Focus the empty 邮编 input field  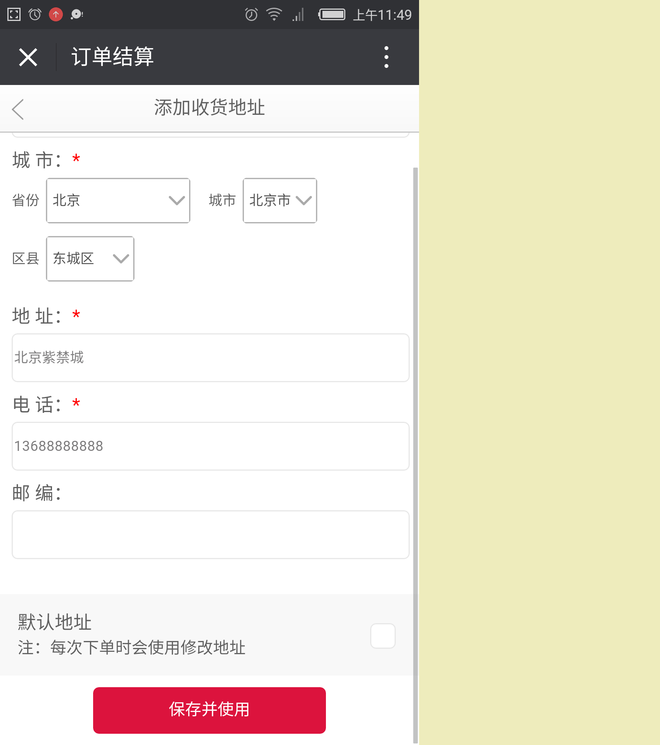[x=210, y=535]
